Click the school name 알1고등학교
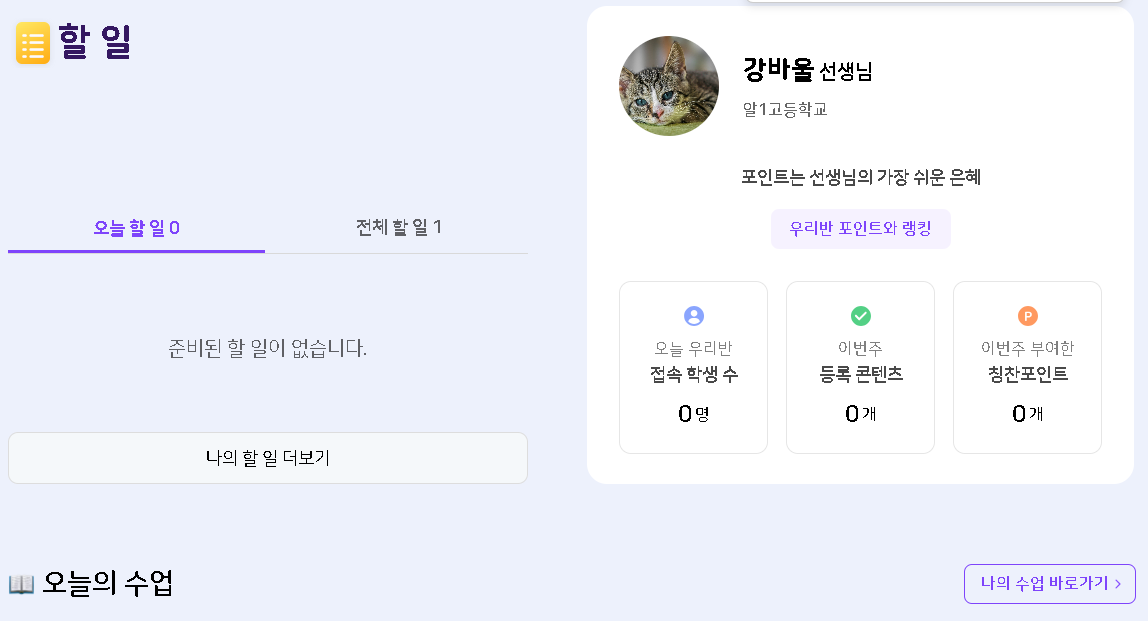Screen dimensions: 1148x621 tap(785, 109)
